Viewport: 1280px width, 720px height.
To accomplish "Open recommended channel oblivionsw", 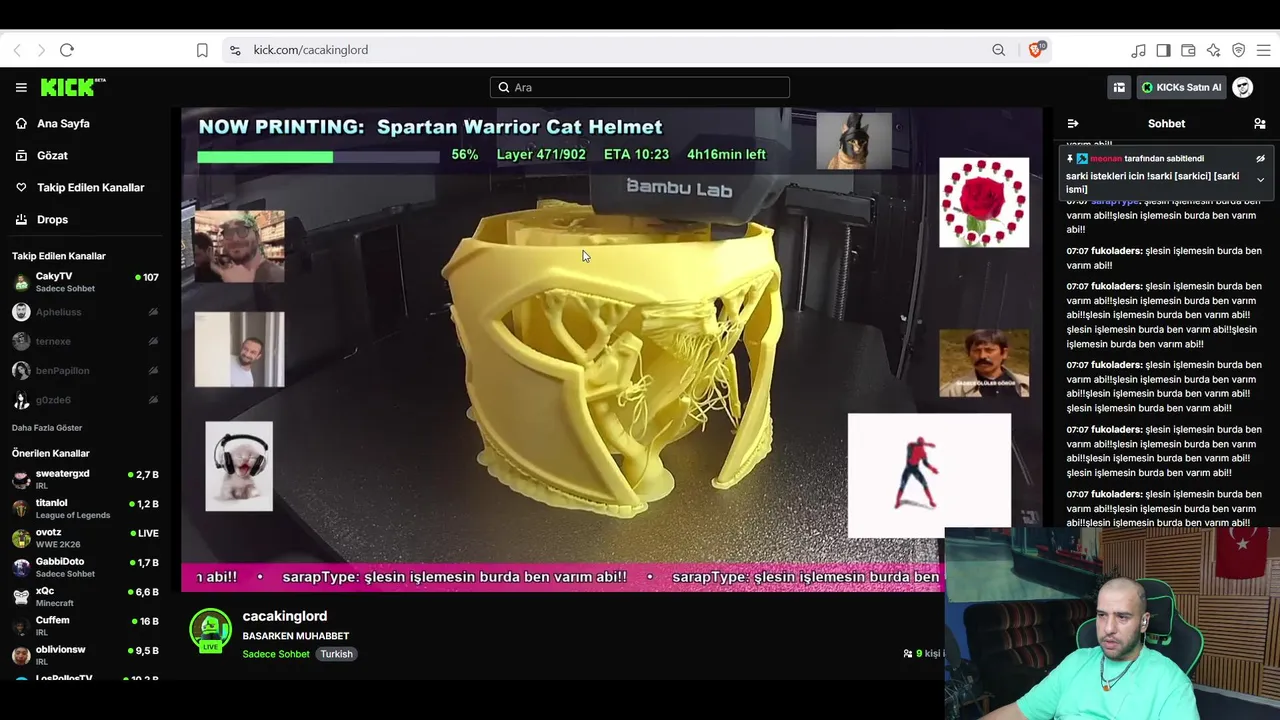I will point(85,655).
